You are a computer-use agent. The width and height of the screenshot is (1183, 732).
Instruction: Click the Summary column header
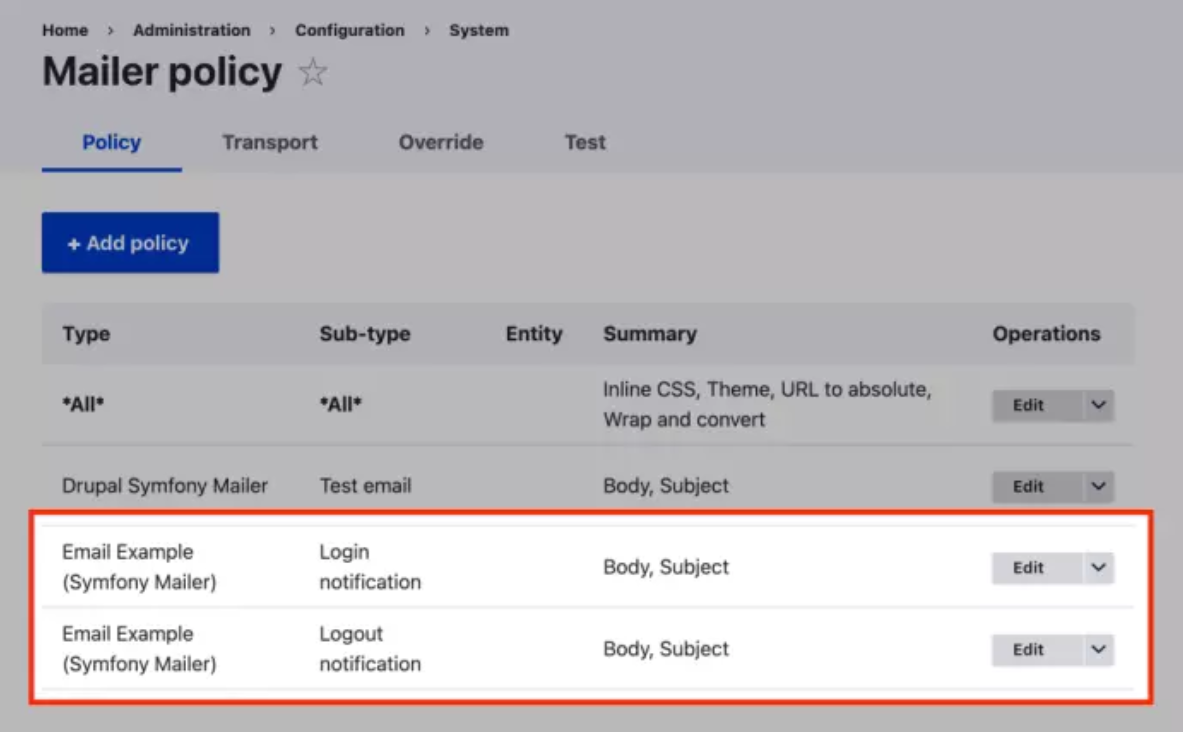pos(650,334)
